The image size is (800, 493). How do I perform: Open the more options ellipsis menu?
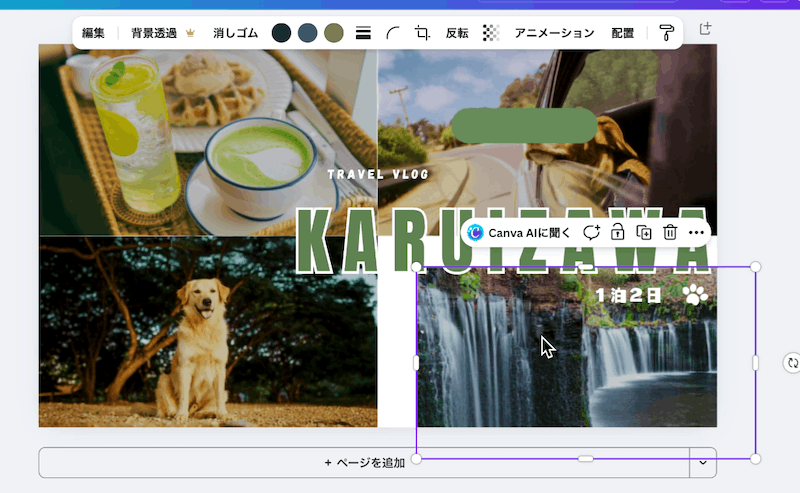696,233
